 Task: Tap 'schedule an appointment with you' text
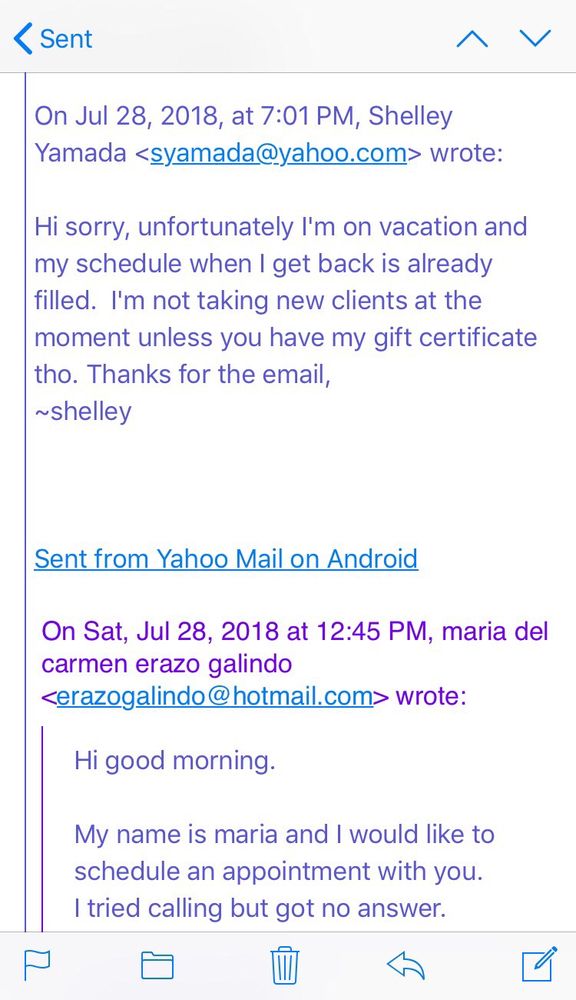coord(278,872)
